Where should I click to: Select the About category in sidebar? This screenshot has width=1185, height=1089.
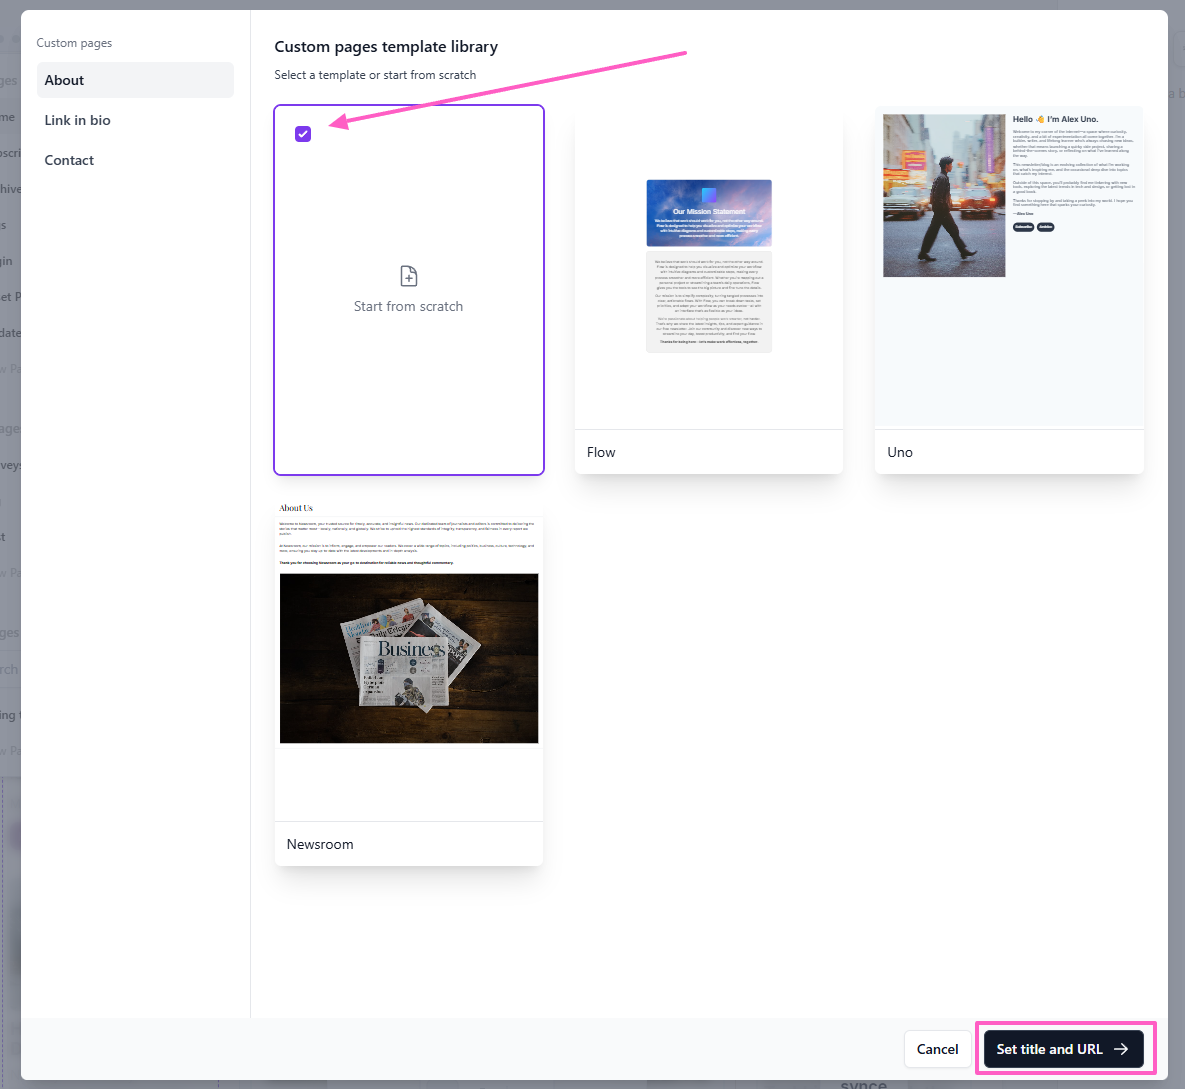[135, 80]
